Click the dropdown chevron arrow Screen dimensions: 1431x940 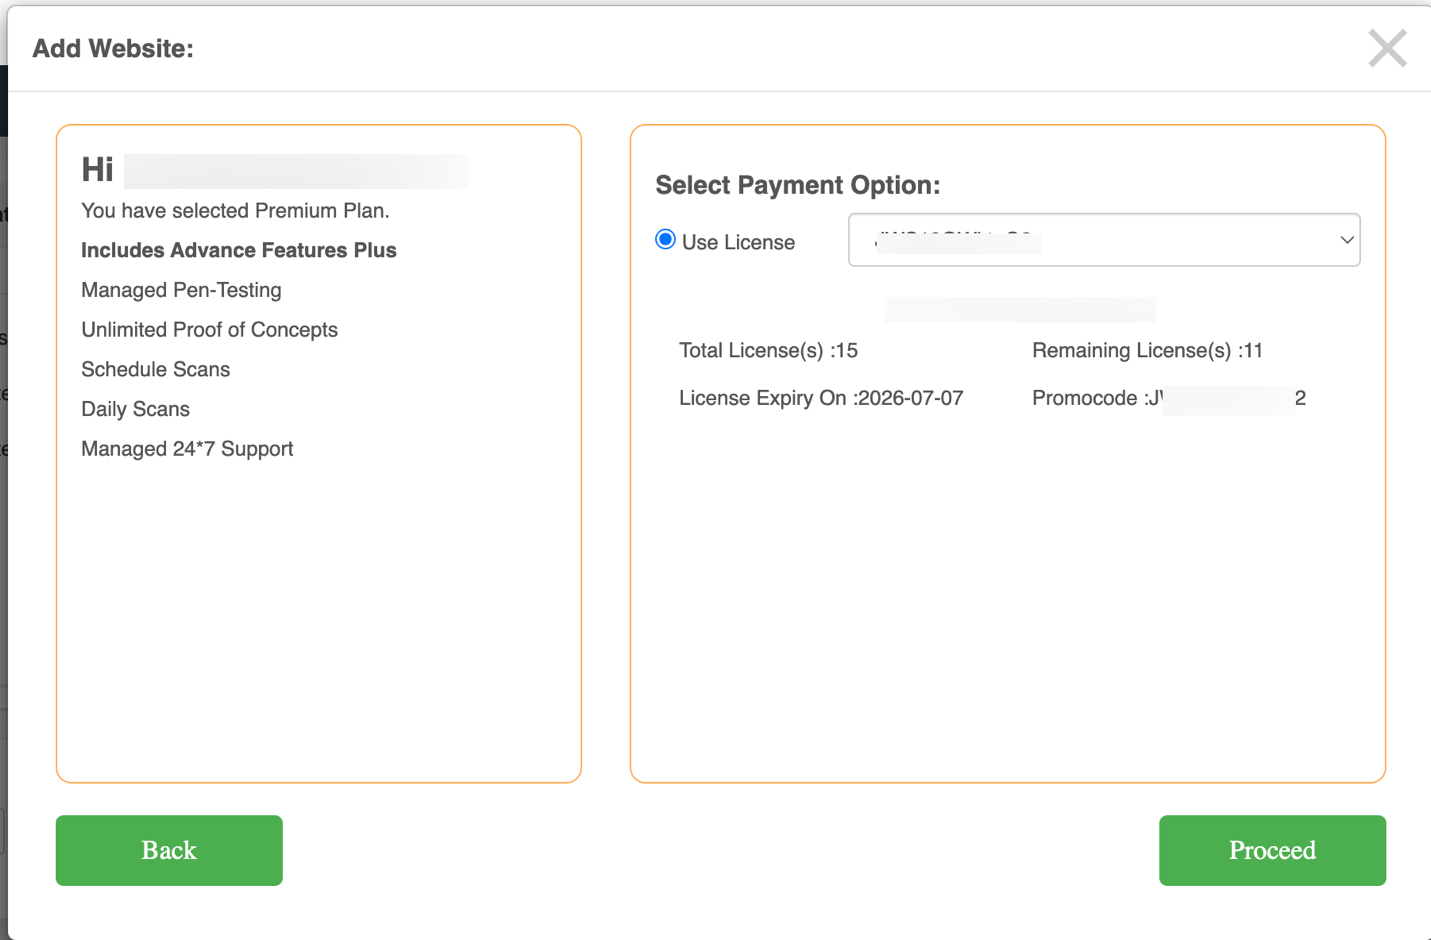click(1345, 240)
